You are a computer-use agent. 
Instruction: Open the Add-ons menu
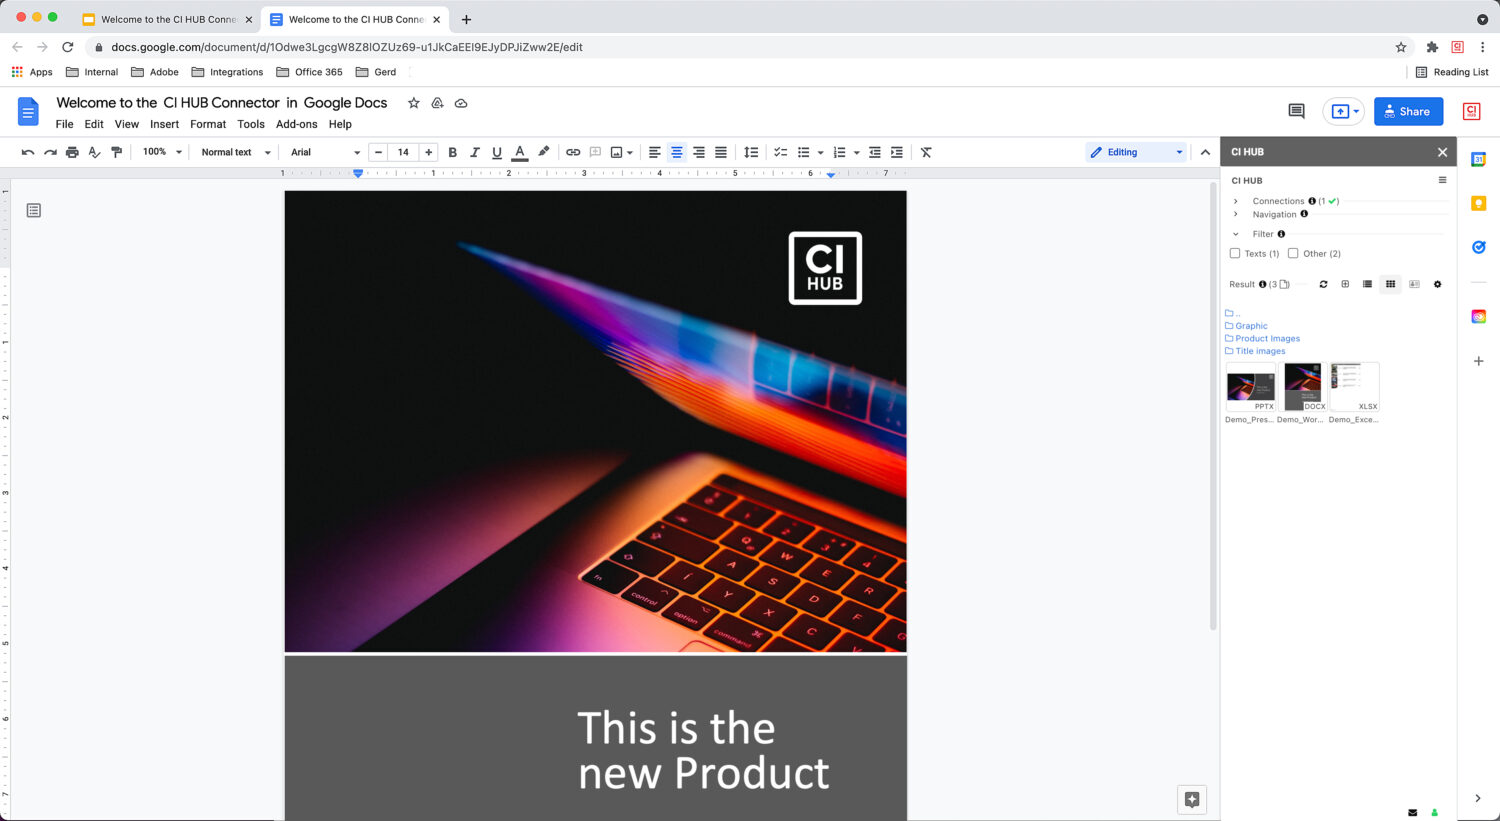(x=297, y=124)
